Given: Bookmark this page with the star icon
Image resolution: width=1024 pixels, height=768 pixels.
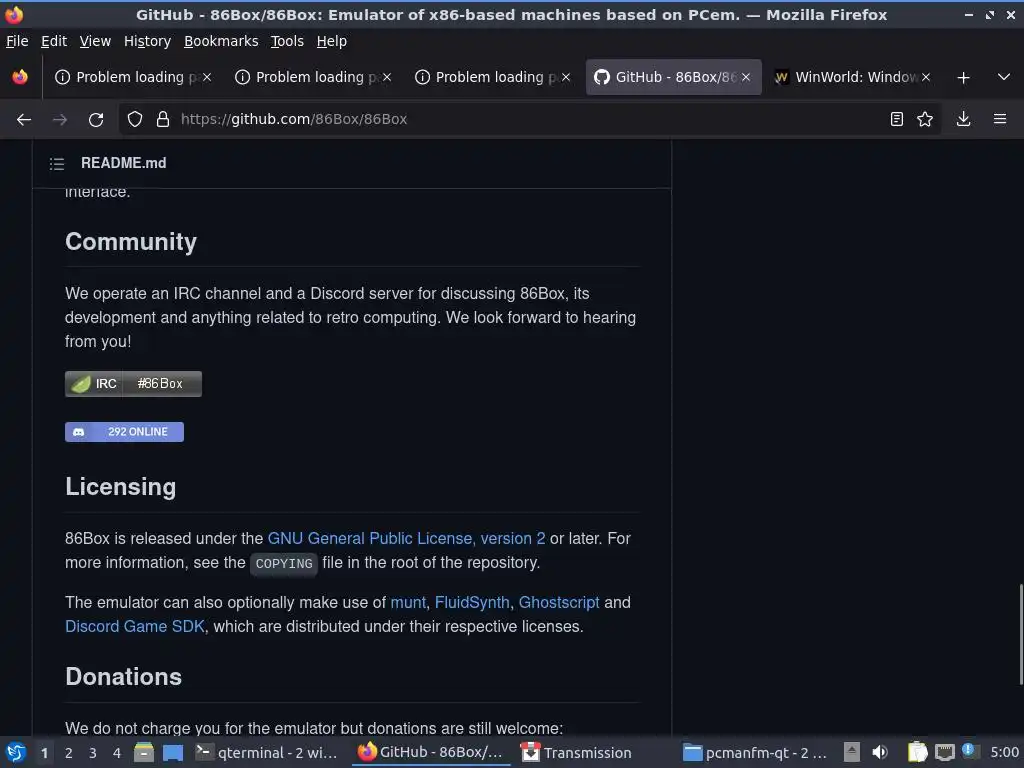Looking at the screenshot, I should (x=925, y=119).
